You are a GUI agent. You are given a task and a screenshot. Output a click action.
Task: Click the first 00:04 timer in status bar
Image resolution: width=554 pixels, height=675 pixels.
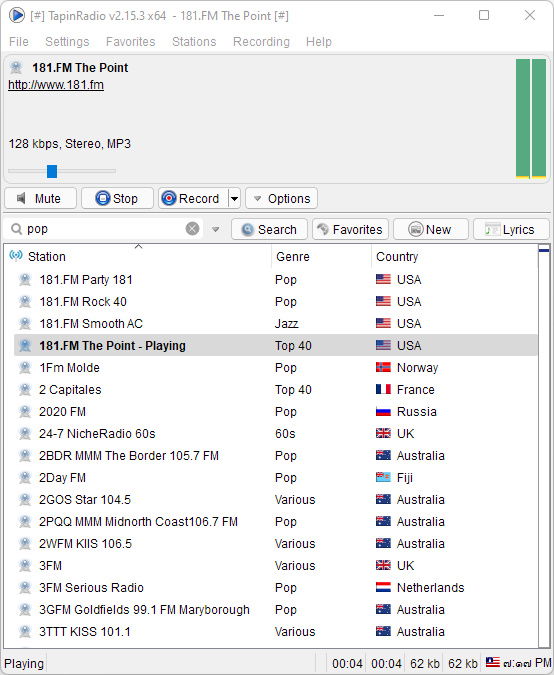[x=347, y=663]
